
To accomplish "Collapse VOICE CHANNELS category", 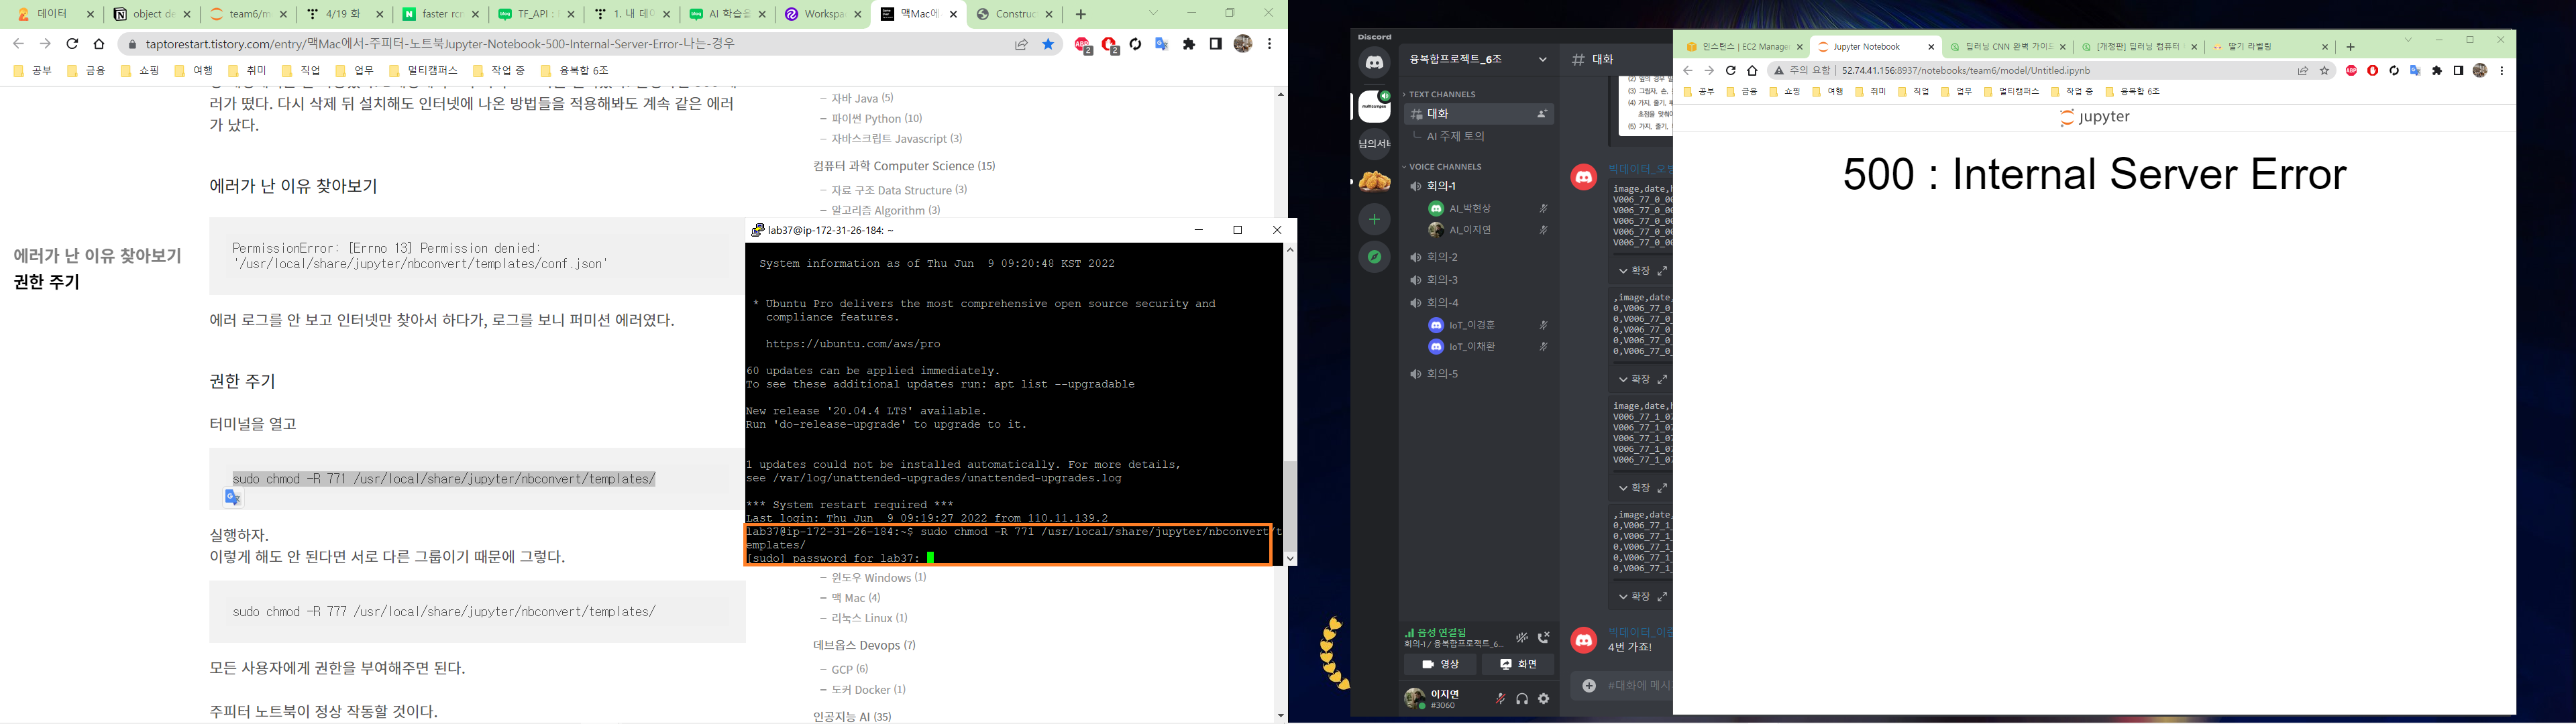I will [1444, 167].
